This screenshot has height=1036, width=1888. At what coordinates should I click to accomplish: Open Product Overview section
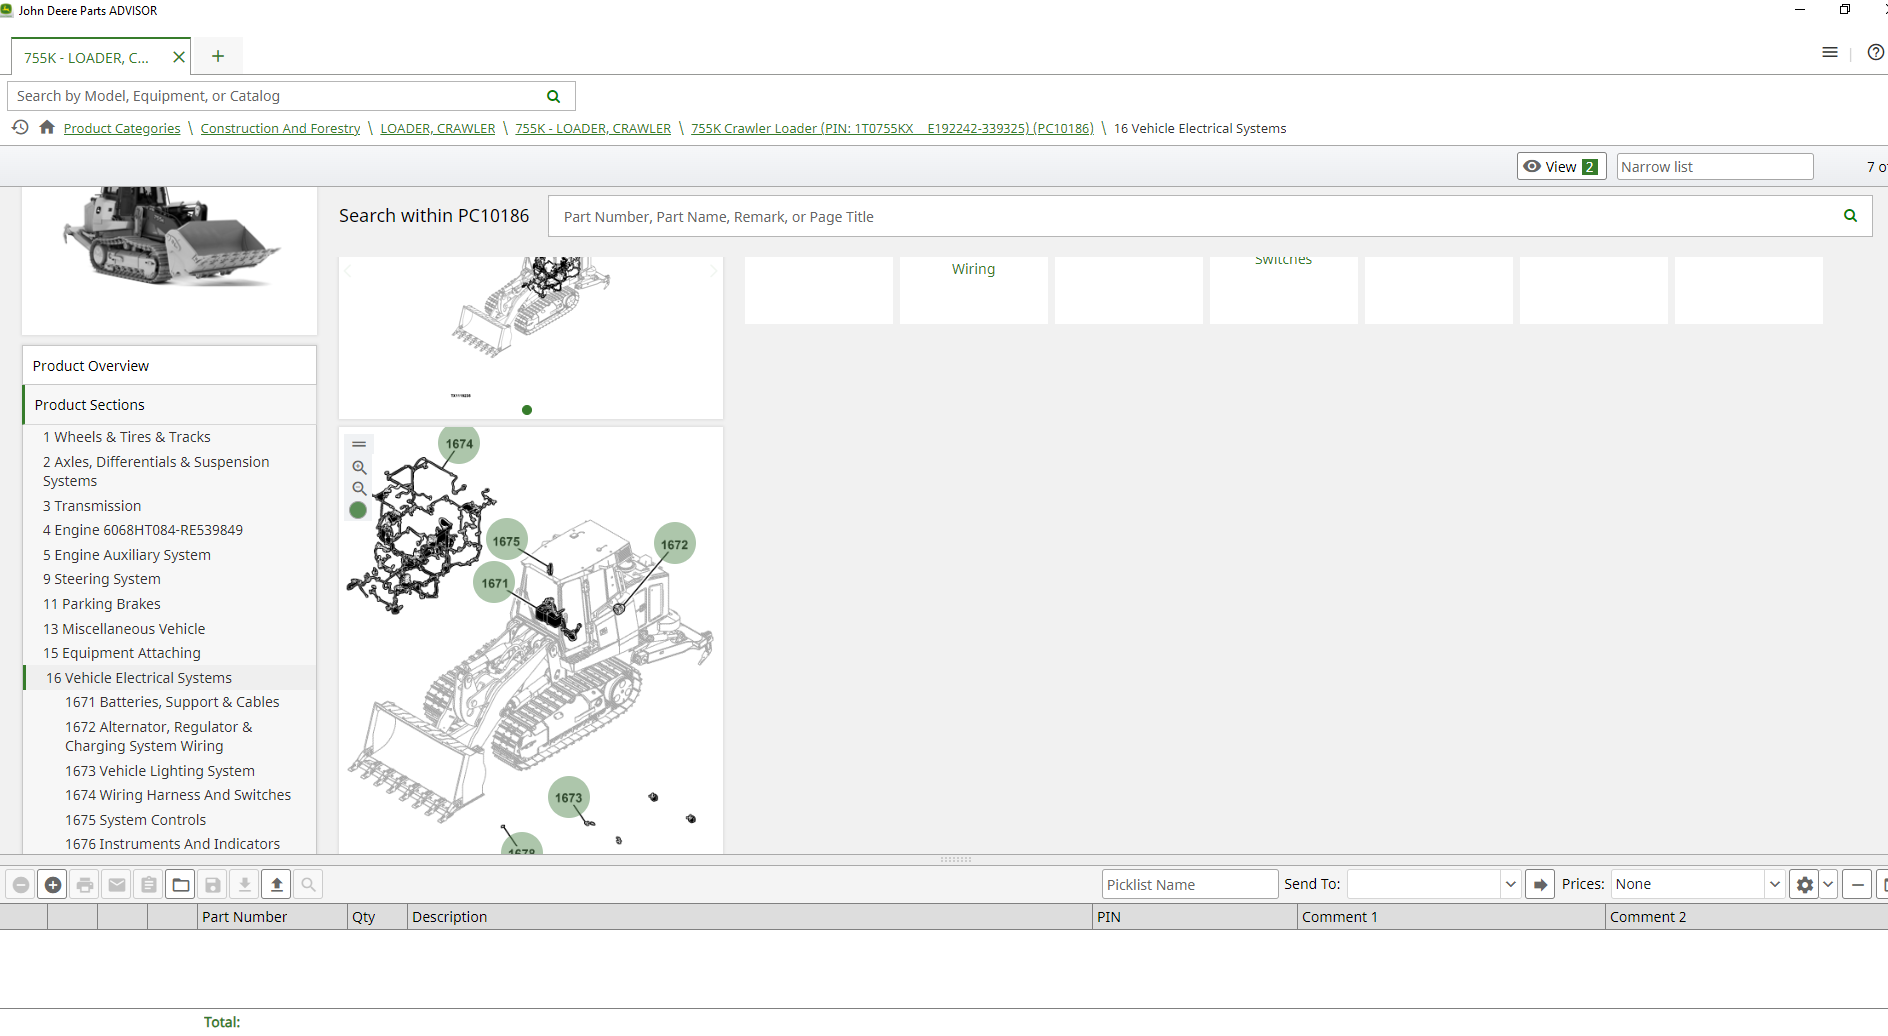click(169, 366)
